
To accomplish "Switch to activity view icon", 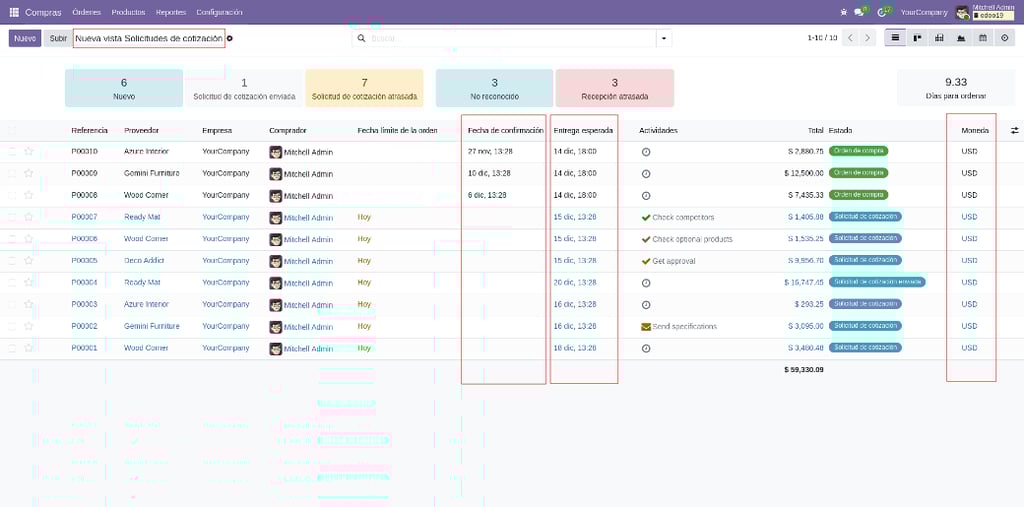I will pyautogui.click(x=1004, y=38).
